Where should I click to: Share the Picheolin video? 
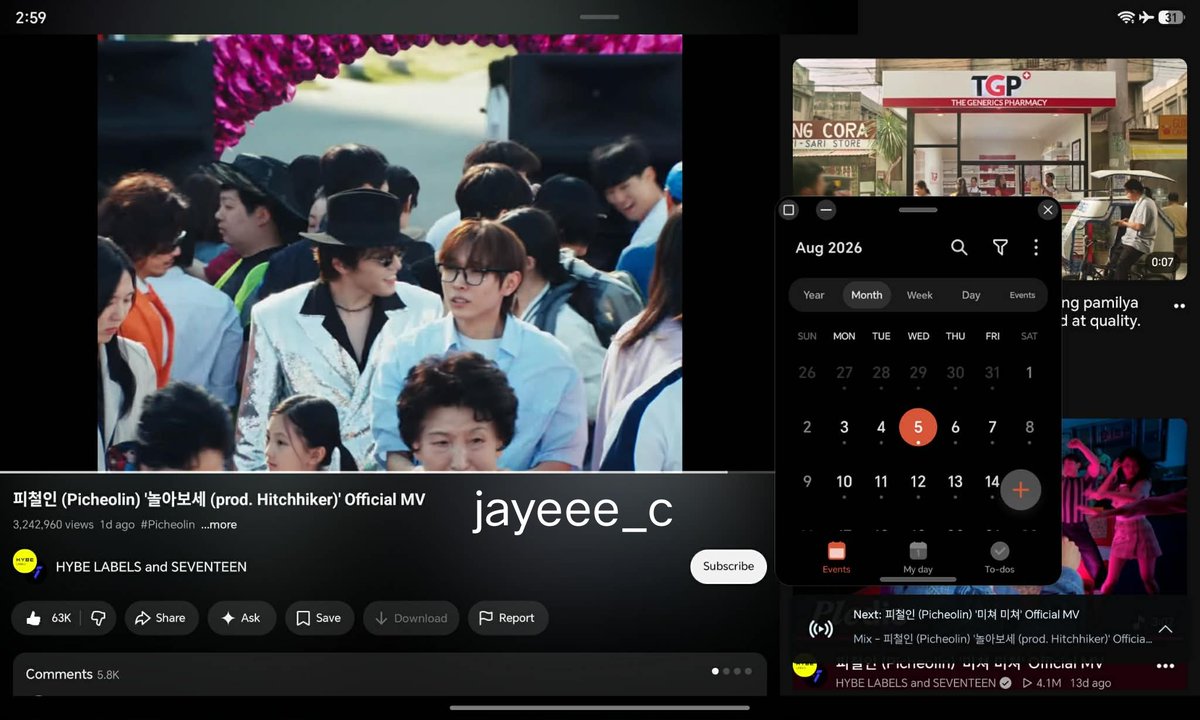[160, 618]
